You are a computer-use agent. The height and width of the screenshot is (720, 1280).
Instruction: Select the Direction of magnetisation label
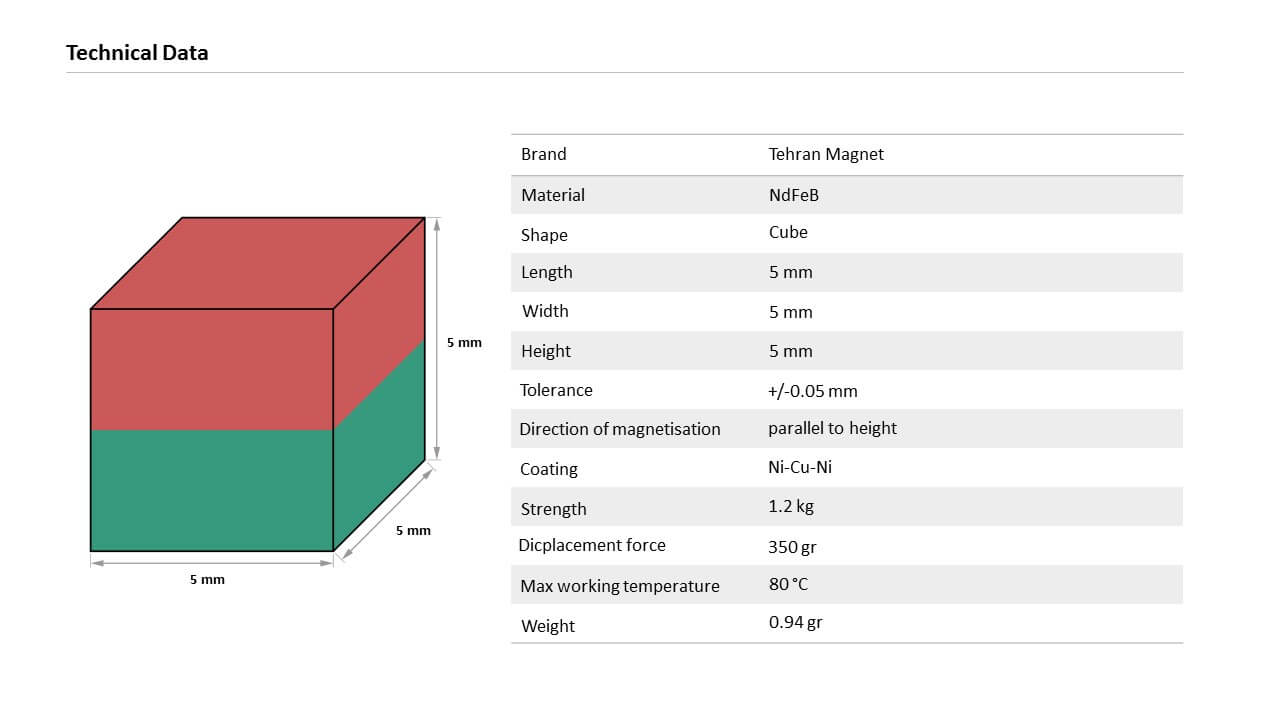(x=619, y=429)
